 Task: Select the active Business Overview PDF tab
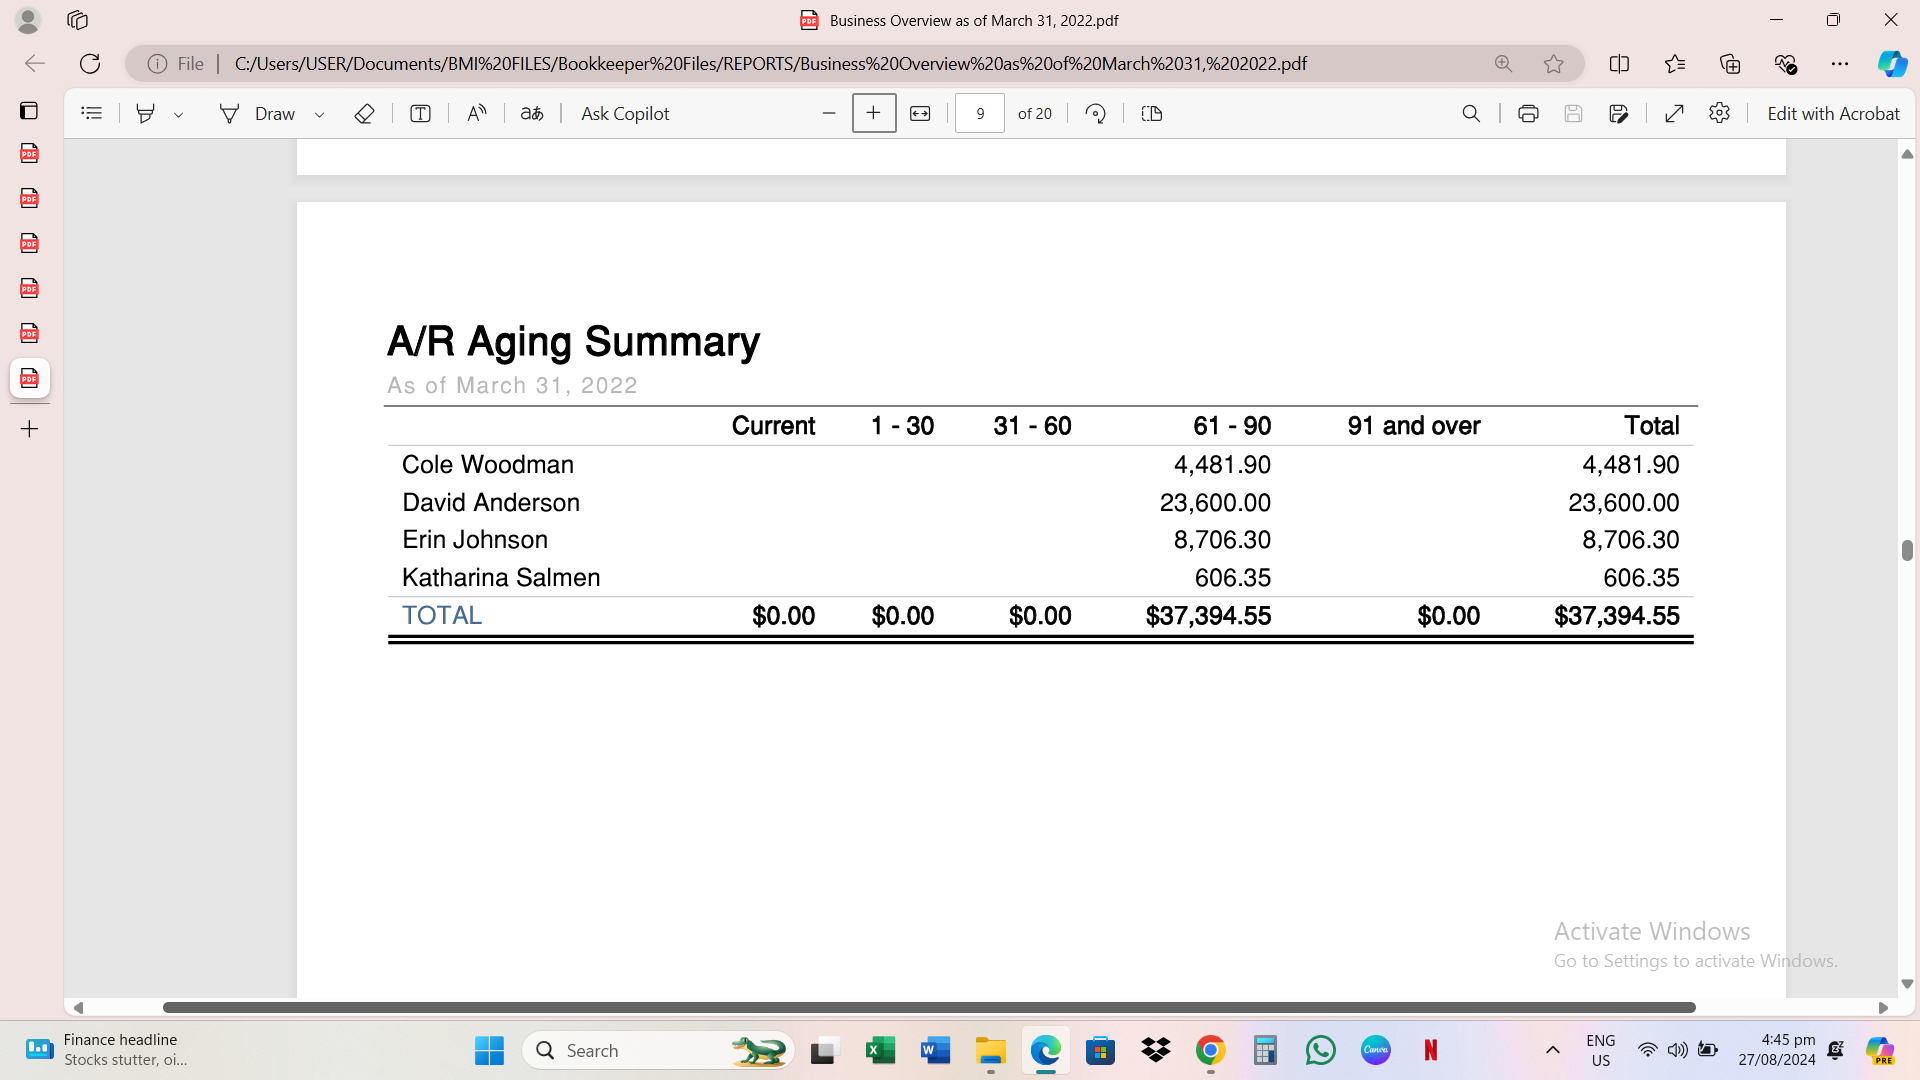(x=29, y=379)
